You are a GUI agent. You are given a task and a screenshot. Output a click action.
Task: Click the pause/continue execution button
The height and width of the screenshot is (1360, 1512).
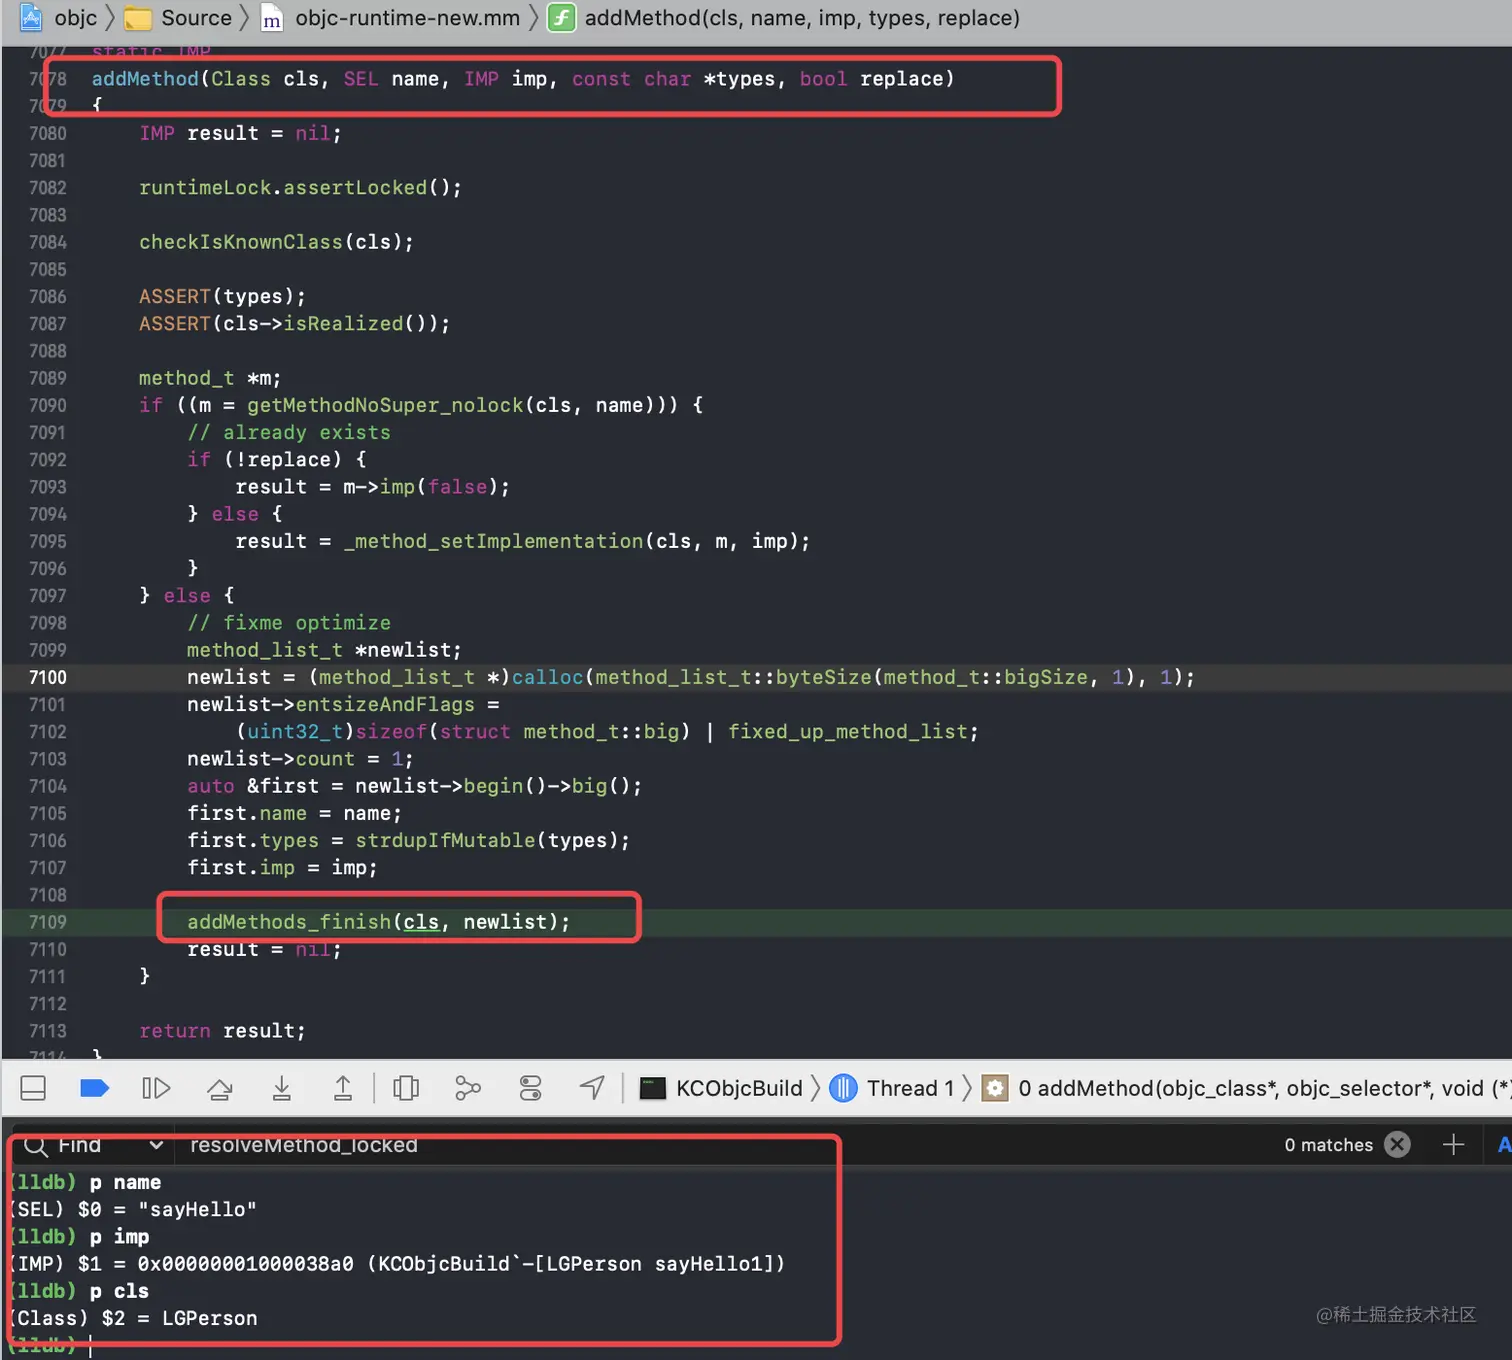click(156, 1088)
